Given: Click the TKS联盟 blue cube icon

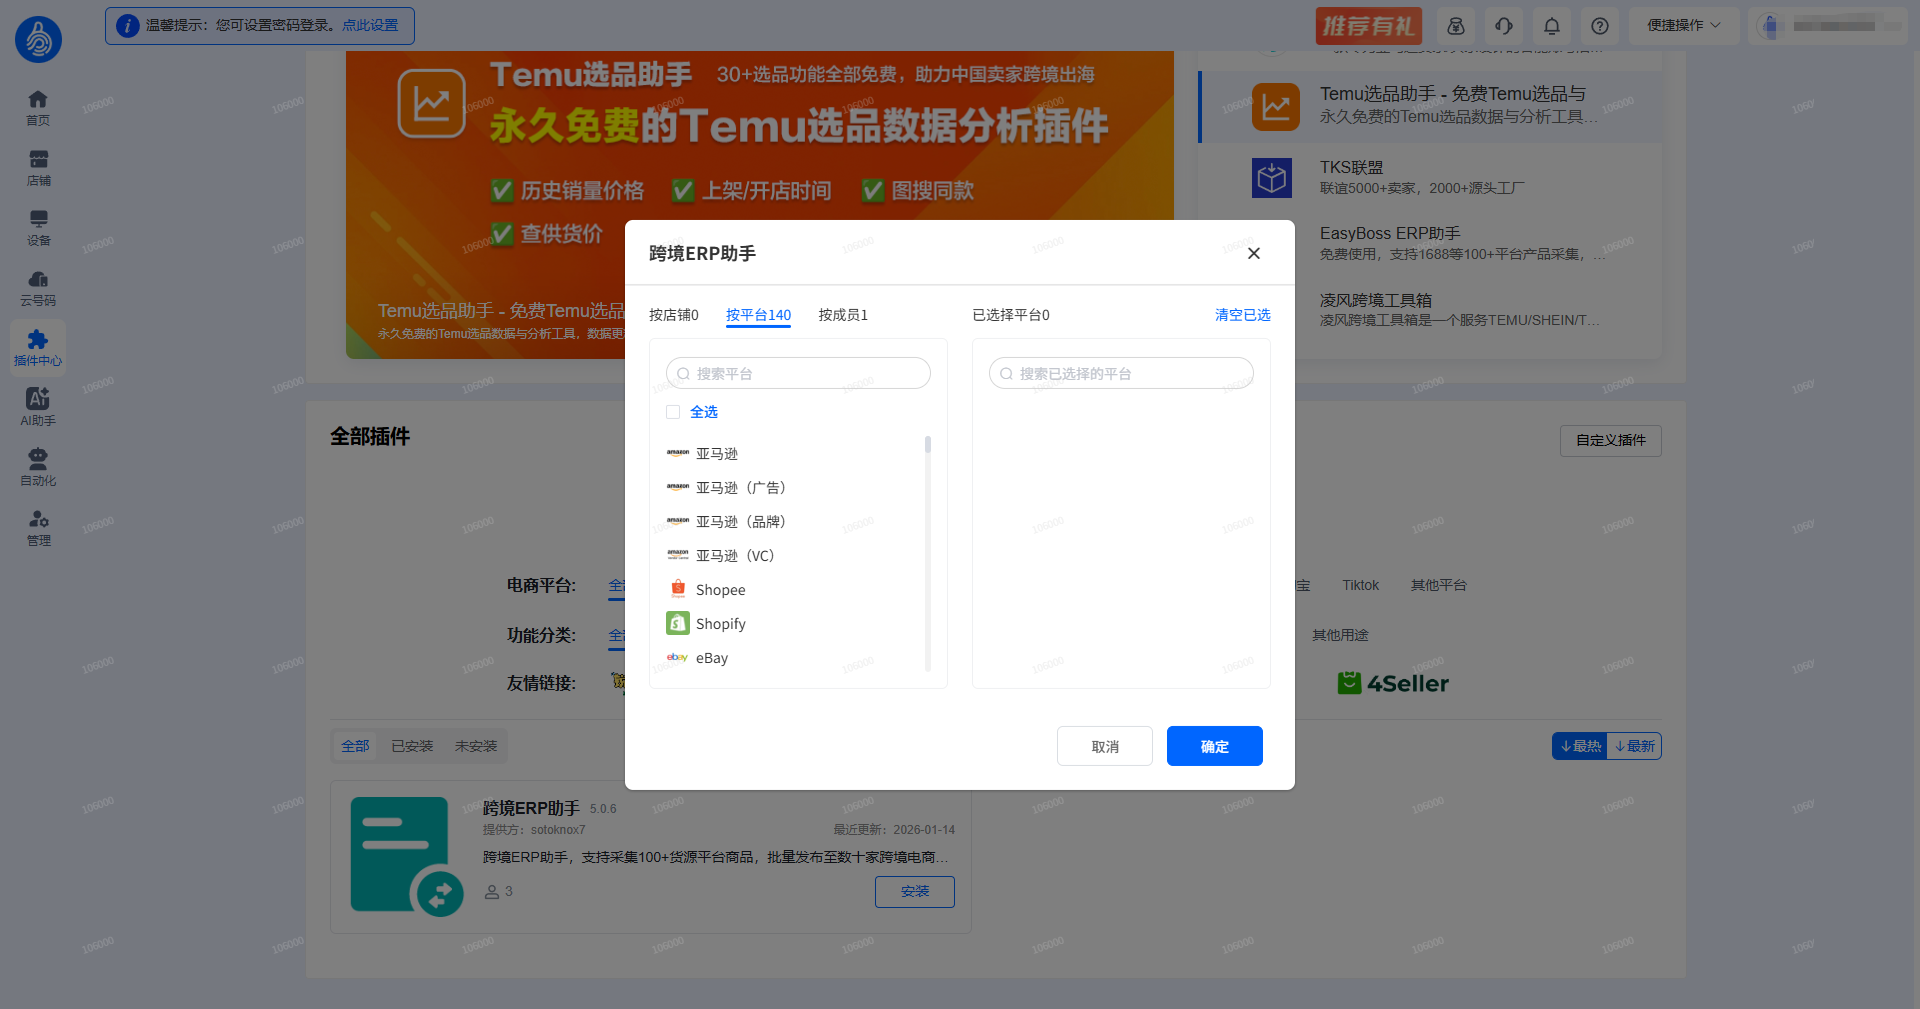Looking at the screenshot, I should pyautogui.click(x=1272, y=178).
